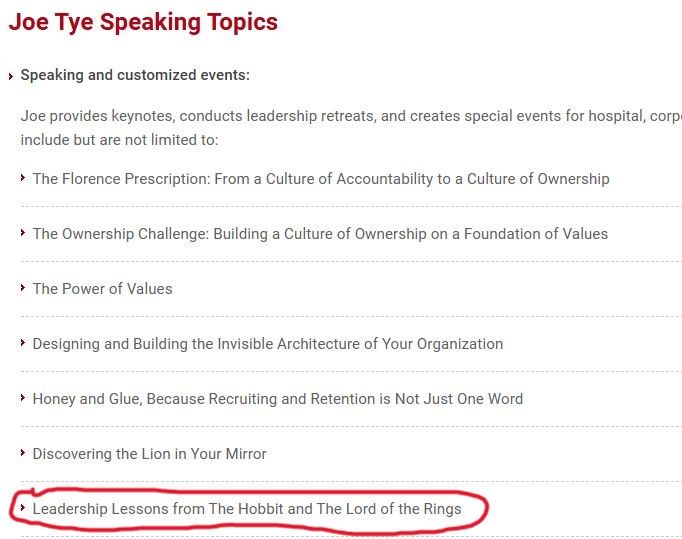
Task: Click the arrow bullet before The Power of Values
Action: [23, 288]
